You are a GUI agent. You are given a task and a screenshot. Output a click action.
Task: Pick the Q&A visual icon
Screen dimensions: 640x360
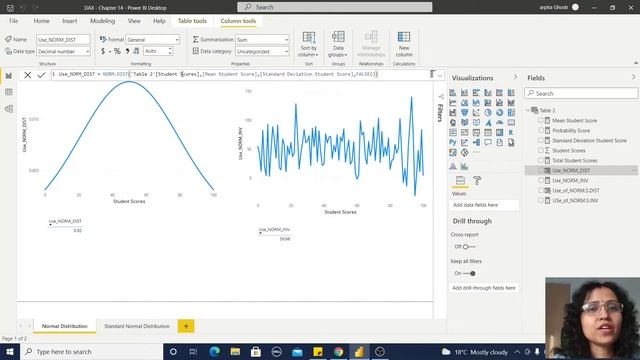pos(488,142)
